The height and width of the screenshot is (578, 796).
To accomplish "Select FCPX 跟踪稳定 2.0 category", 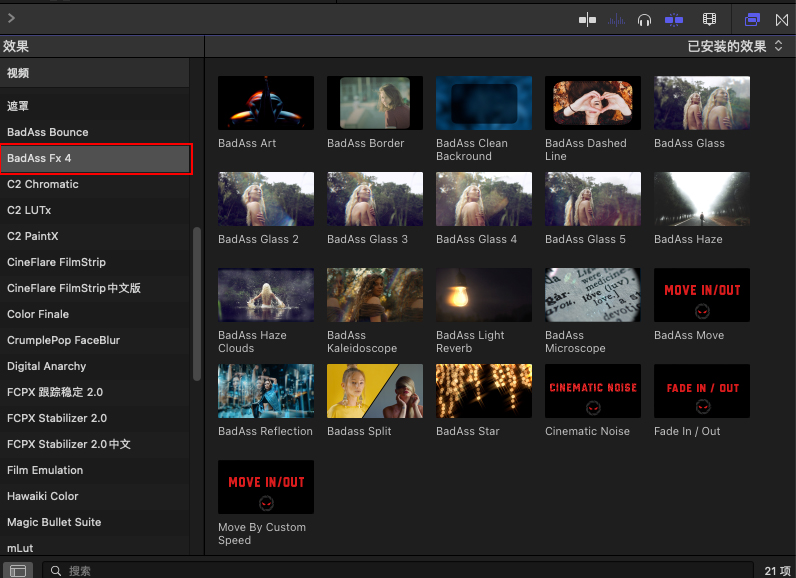I will [x=94, y=392].
